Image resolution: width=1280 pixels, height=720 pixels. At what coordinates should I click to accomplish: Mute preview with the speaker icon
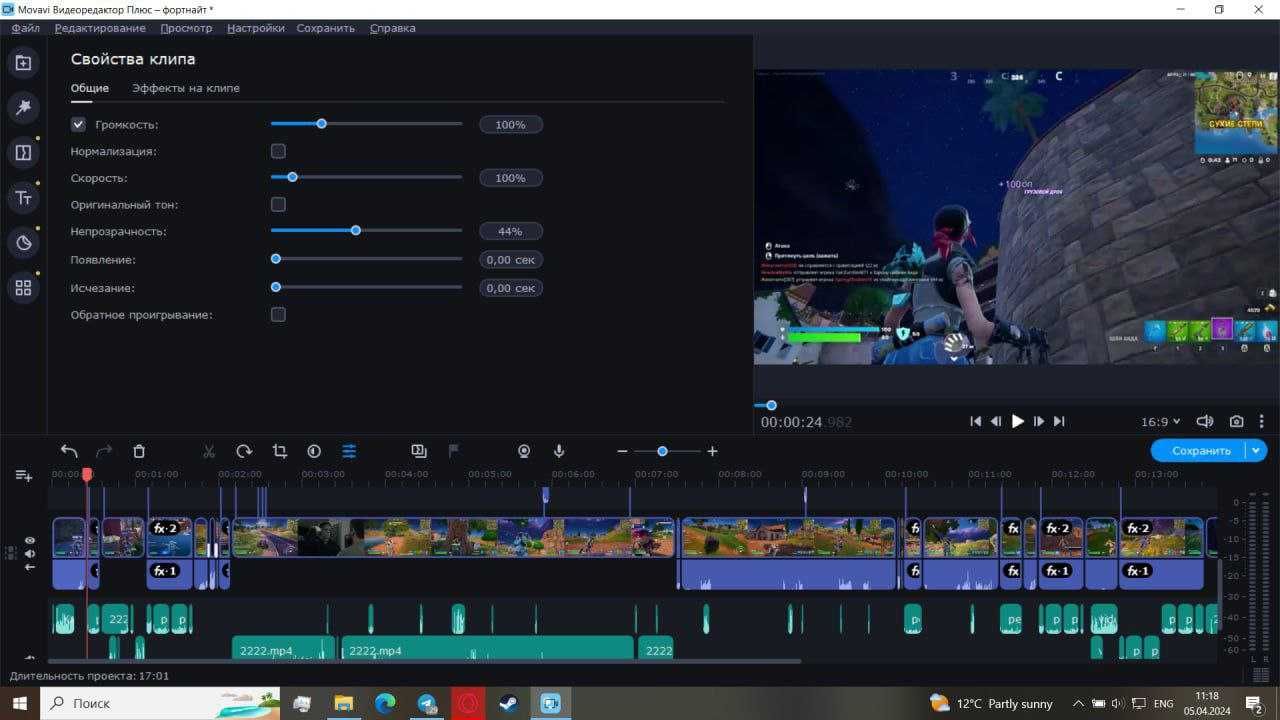pyautogui.click(x=1205, y=422)
